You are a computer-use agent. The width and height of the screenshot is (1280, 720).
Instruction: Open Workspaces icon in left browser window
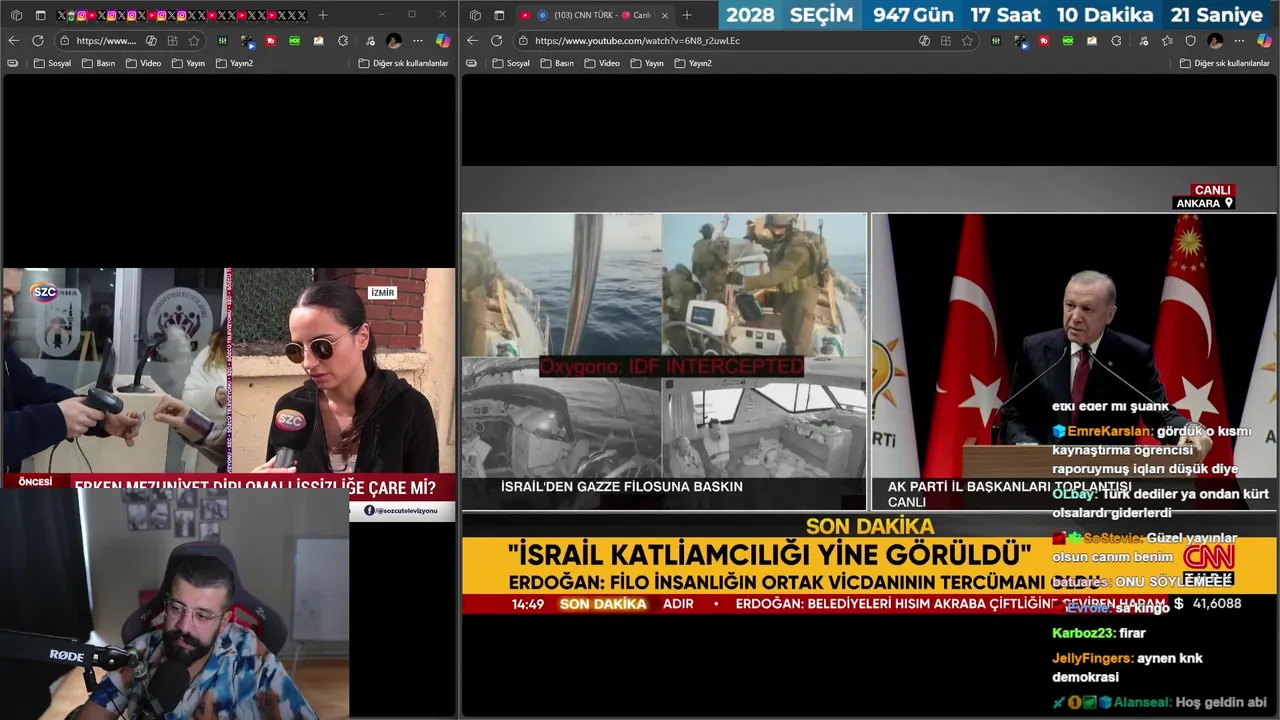(16, 15)
